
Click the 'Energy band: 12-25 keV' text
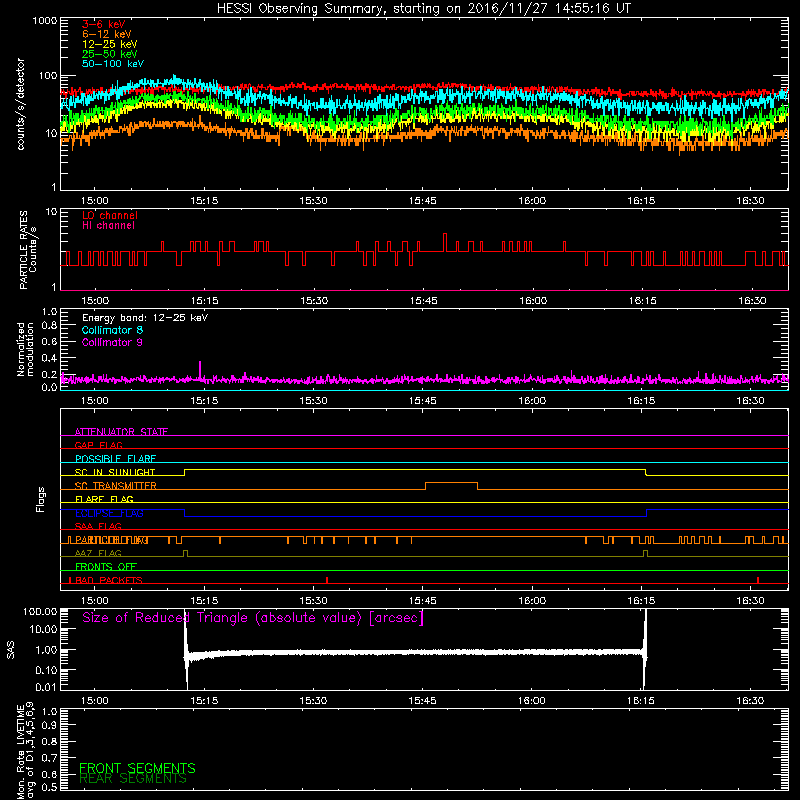(x=145, y=318)
